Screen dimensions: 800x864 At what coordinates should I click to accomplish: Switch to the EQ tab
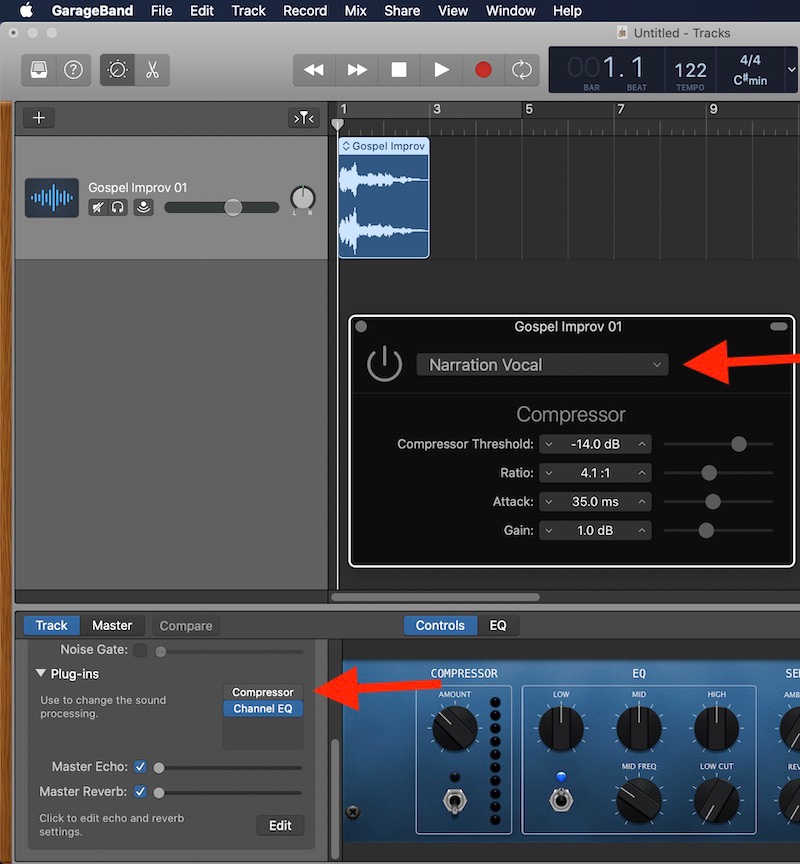[498, 625]
